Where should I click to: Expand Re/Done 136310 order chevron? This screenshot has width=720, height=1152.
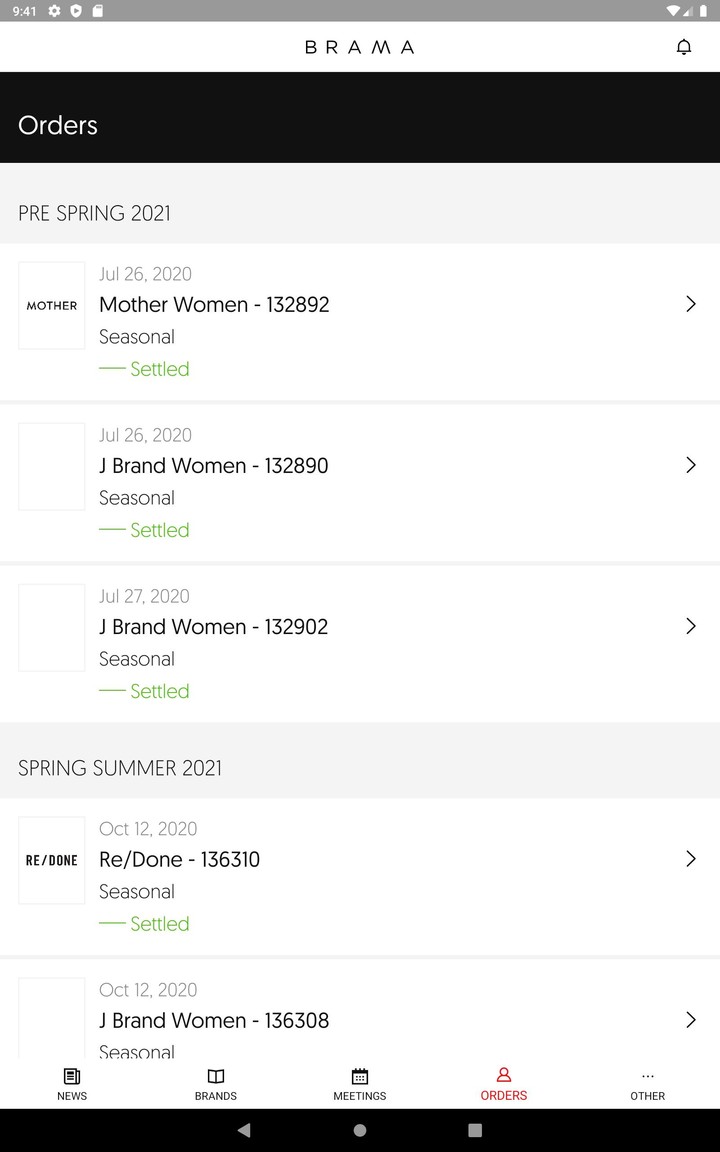tap(690, 859)
